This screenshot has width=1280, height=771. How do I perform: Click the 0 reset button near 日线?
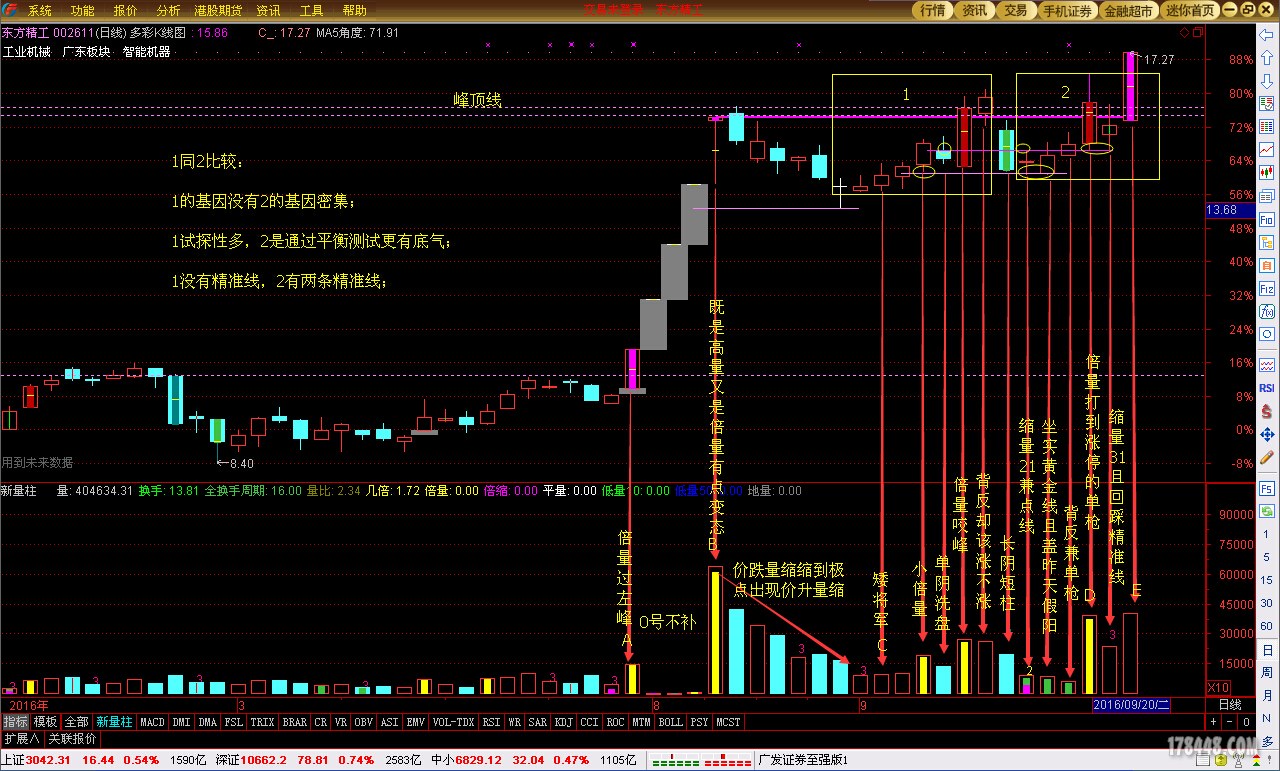tap(1246, 722)
